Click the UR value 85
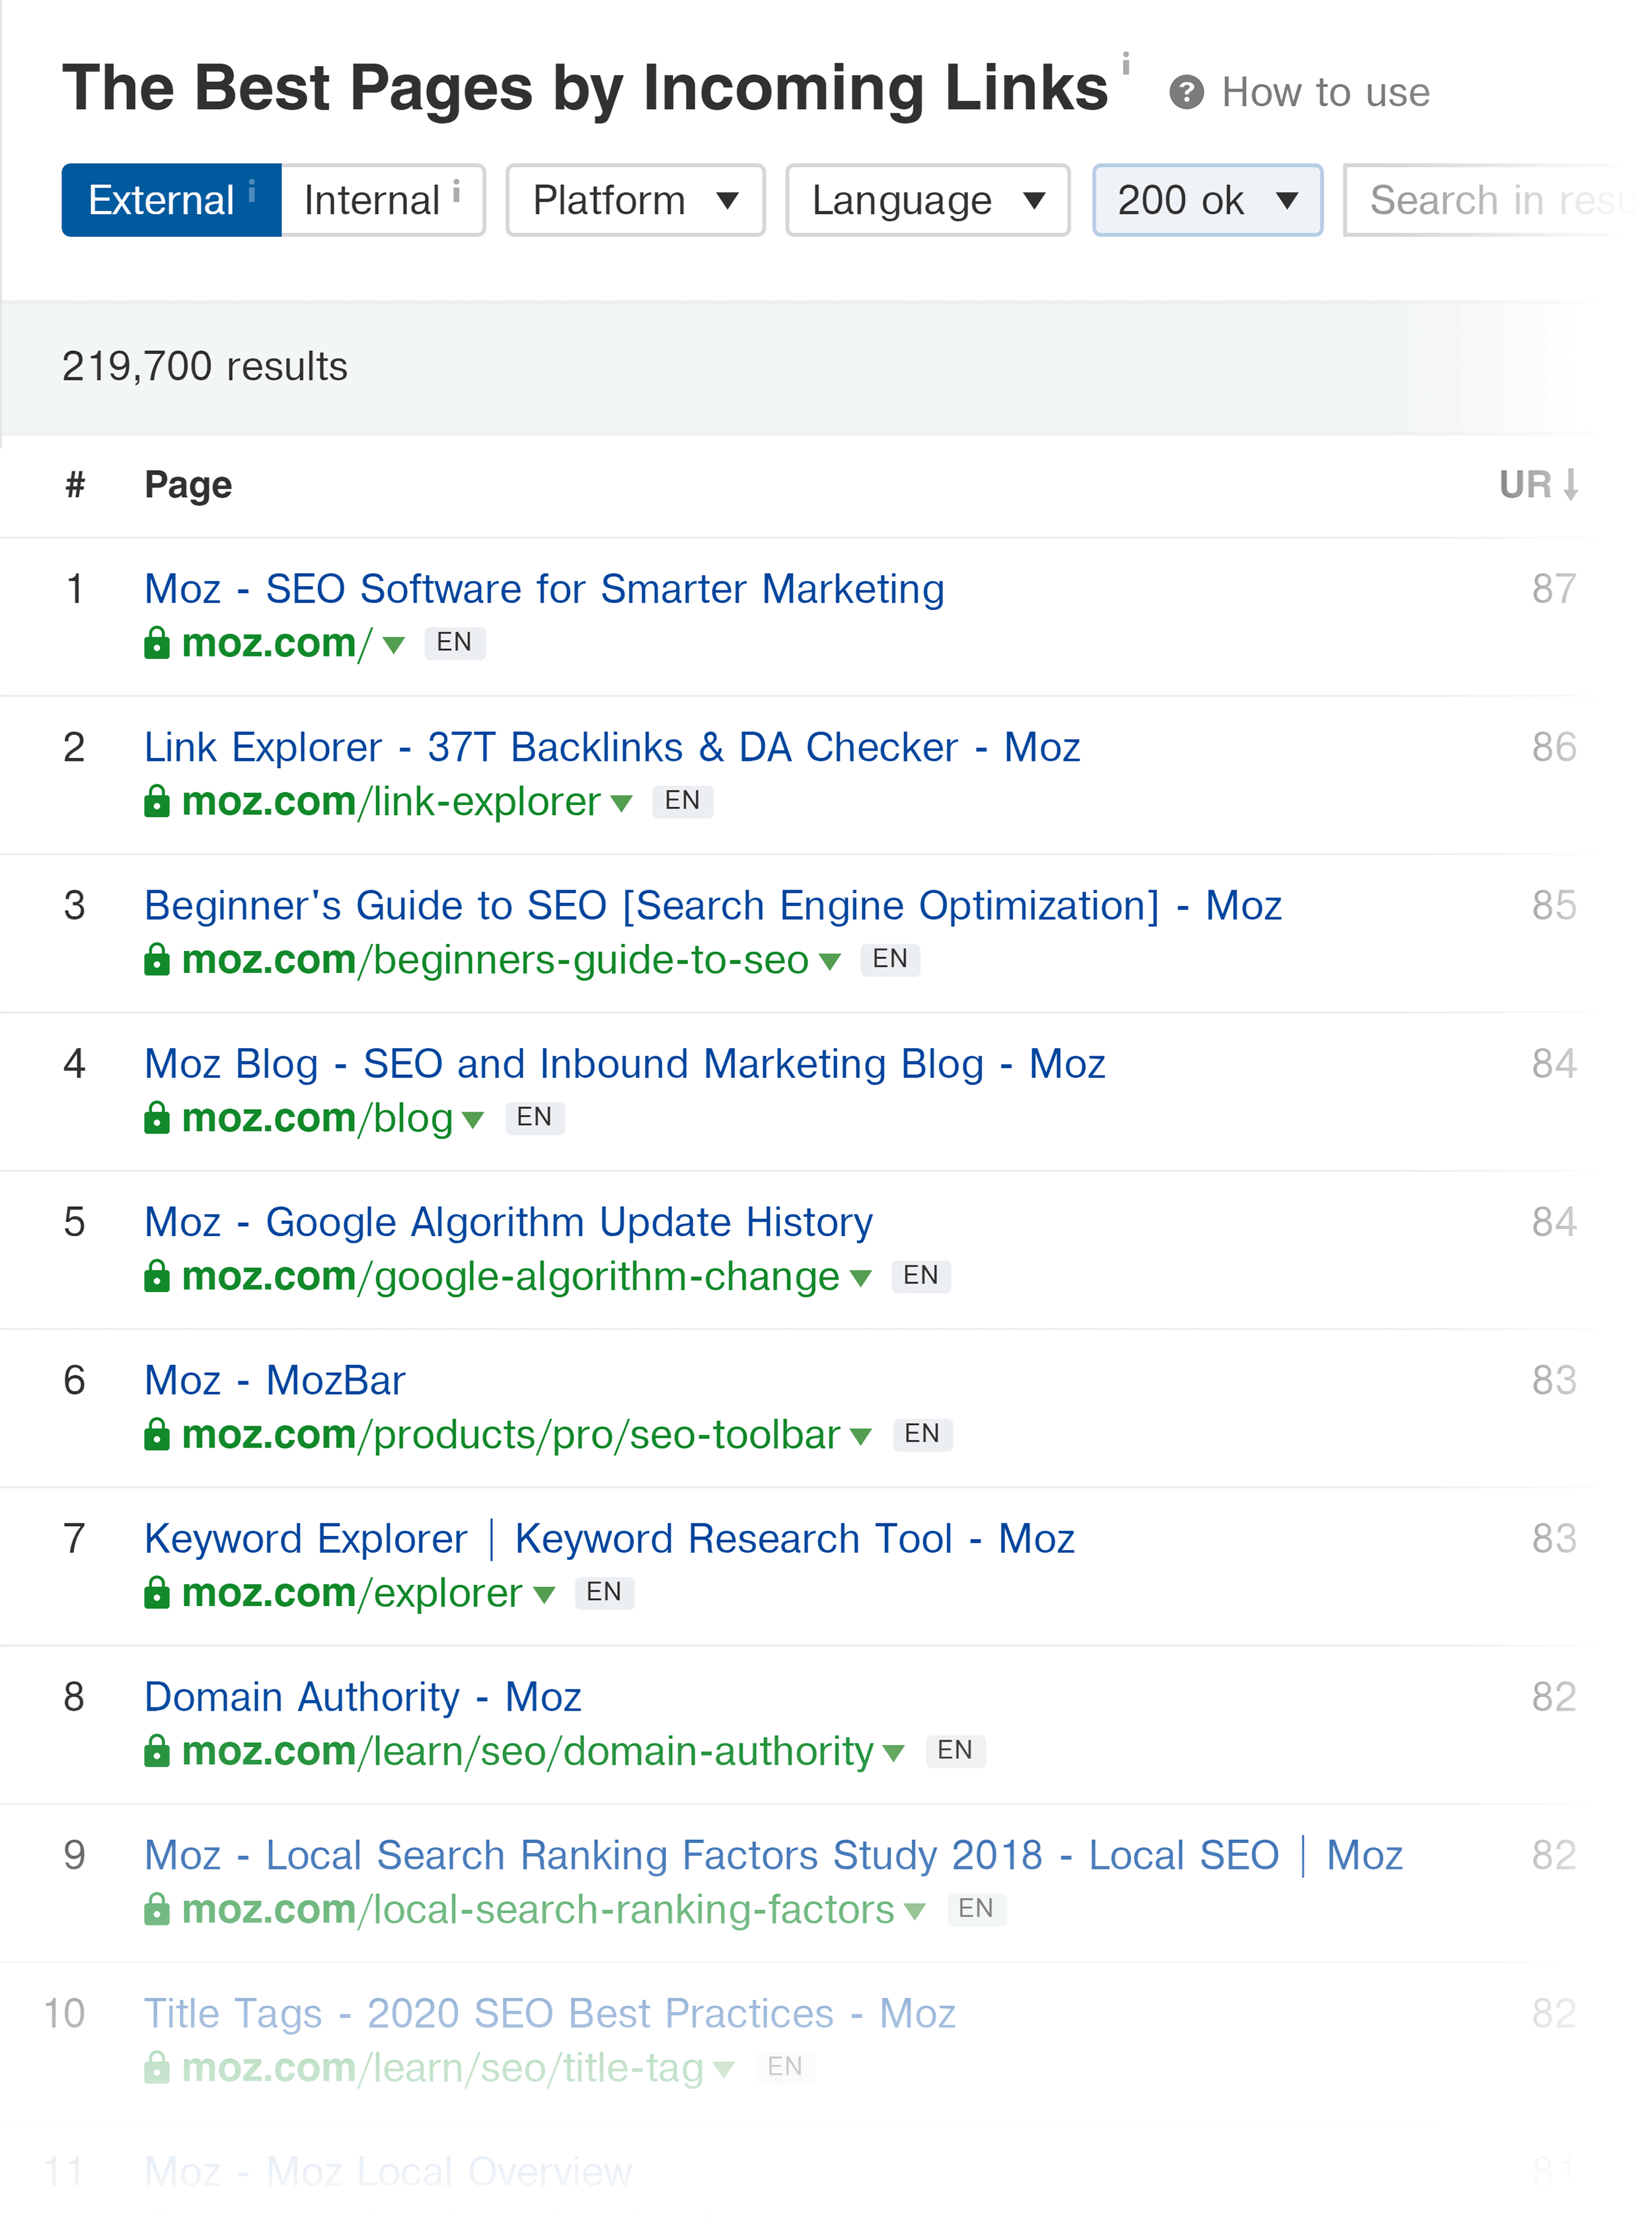Screen dimensions: 1652x2238 click(x=1554, y=906)
